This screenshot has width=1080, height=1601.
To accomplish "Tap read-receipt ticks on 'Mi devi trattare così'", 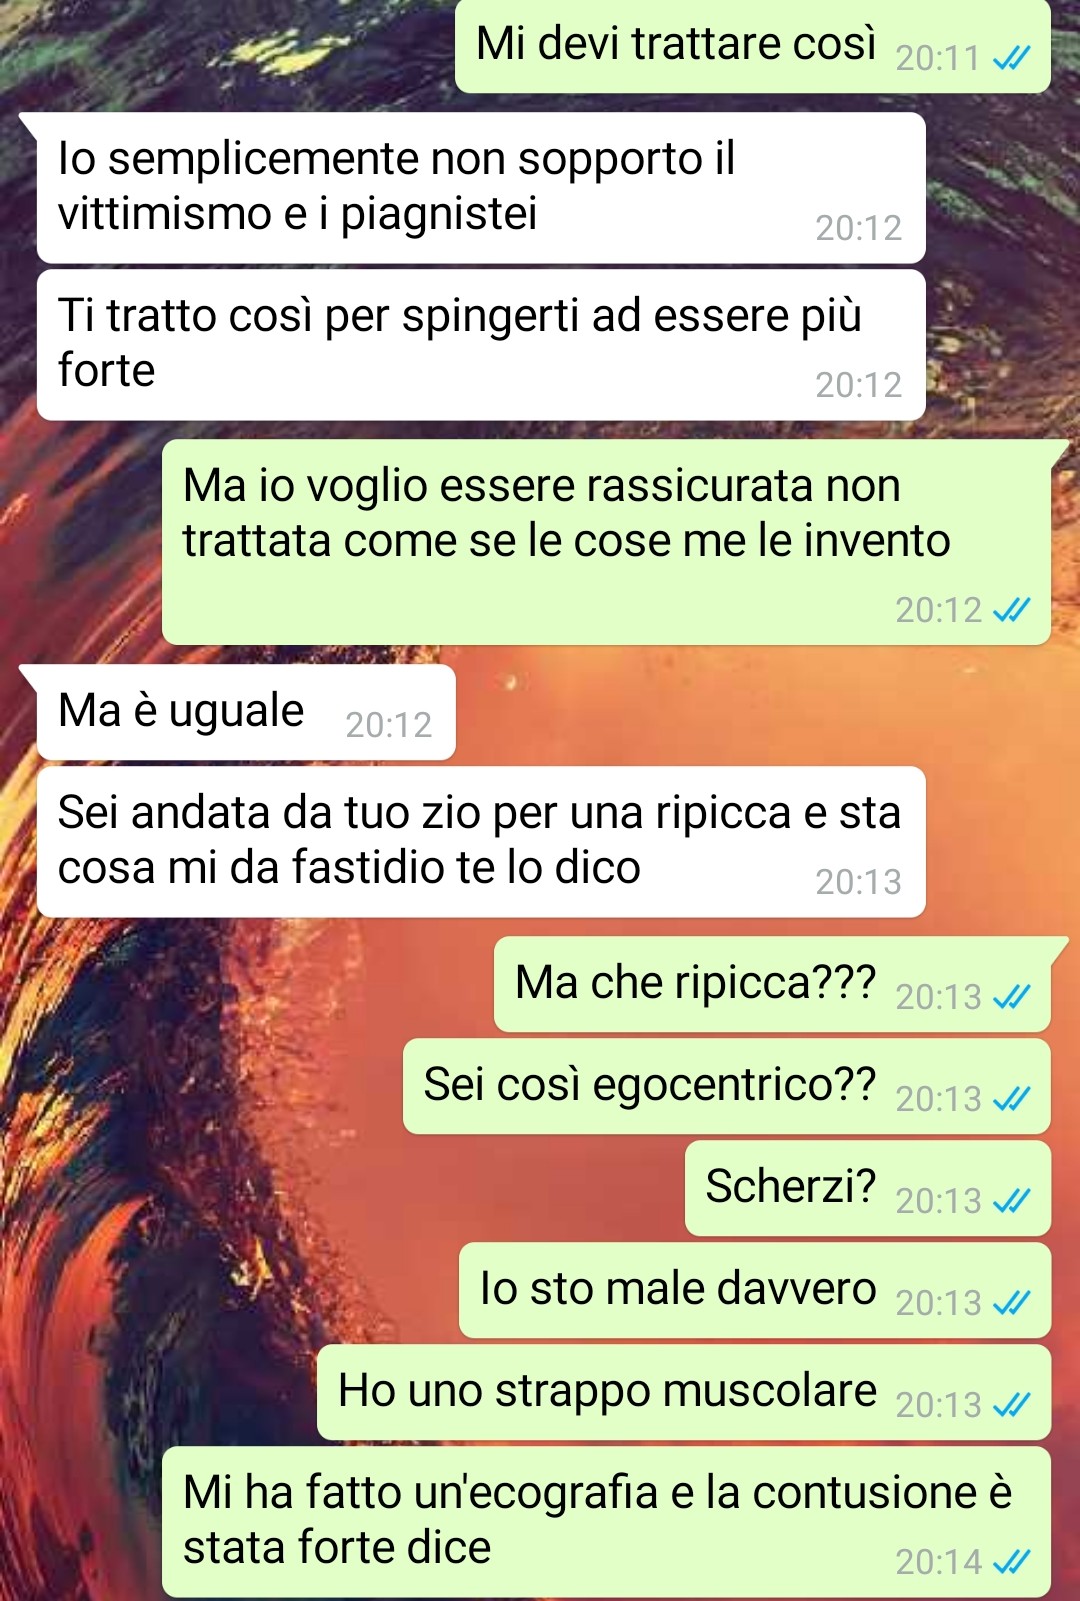I will pyautogui.click(x=1011, y=59).
